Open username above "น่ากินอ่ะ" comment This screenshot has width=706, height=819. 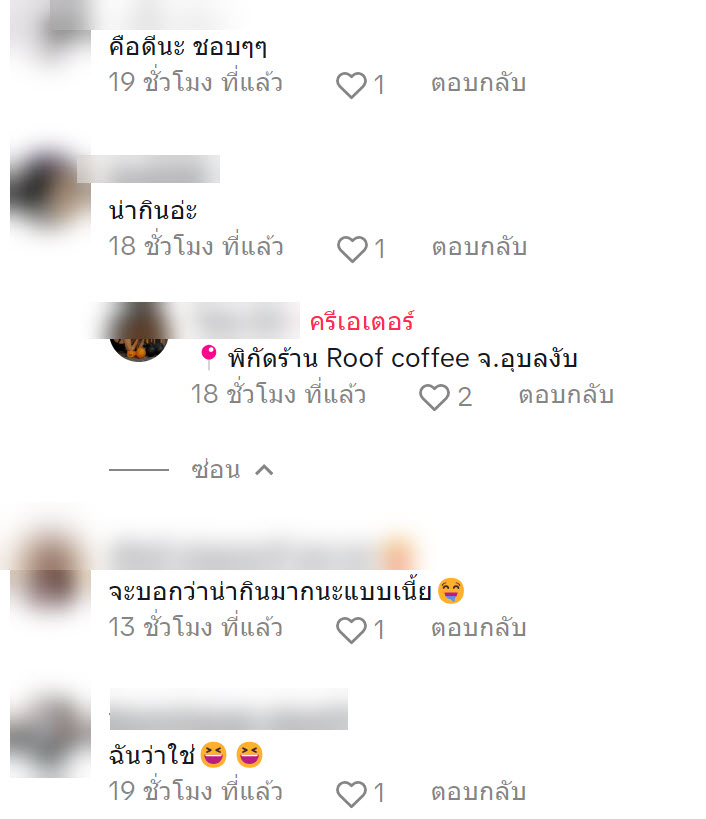148,169
